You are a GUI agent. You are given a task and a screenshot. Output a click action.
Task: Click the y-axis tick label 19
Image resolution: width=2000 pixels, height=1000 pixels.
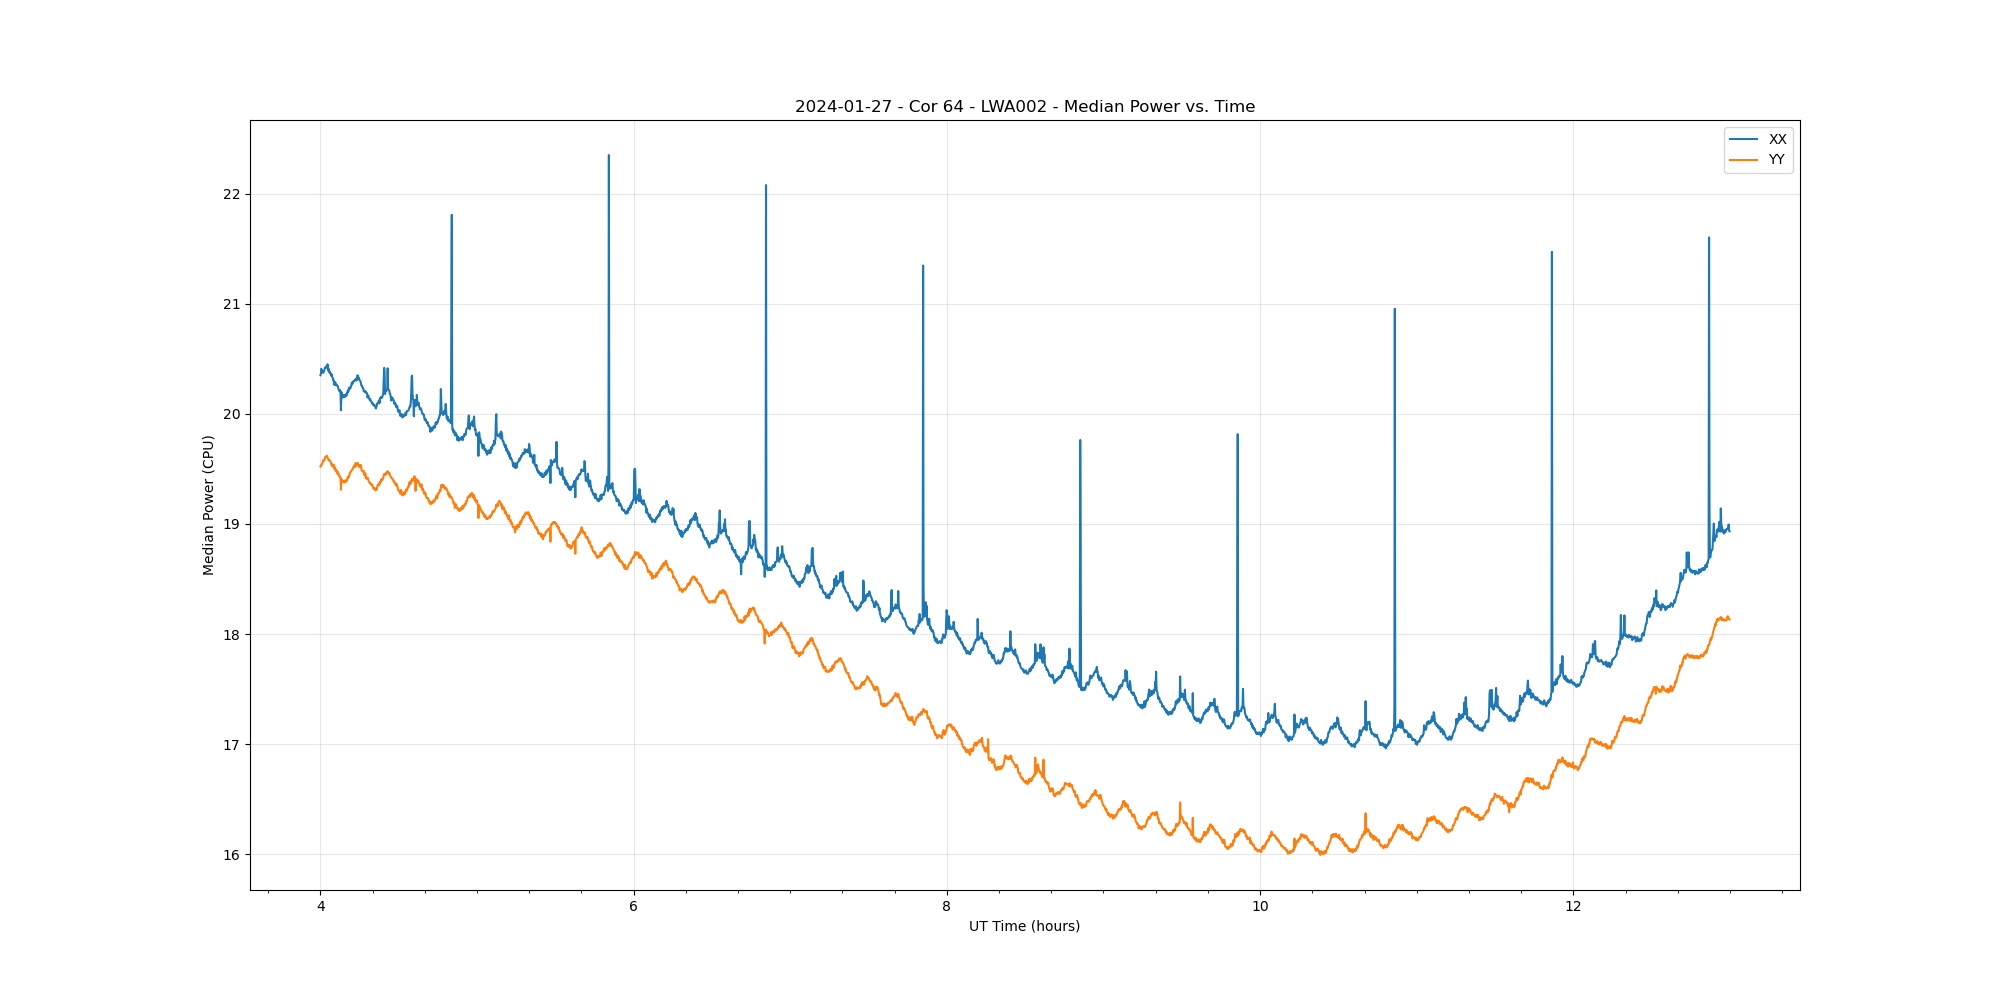tap(232, 525)
